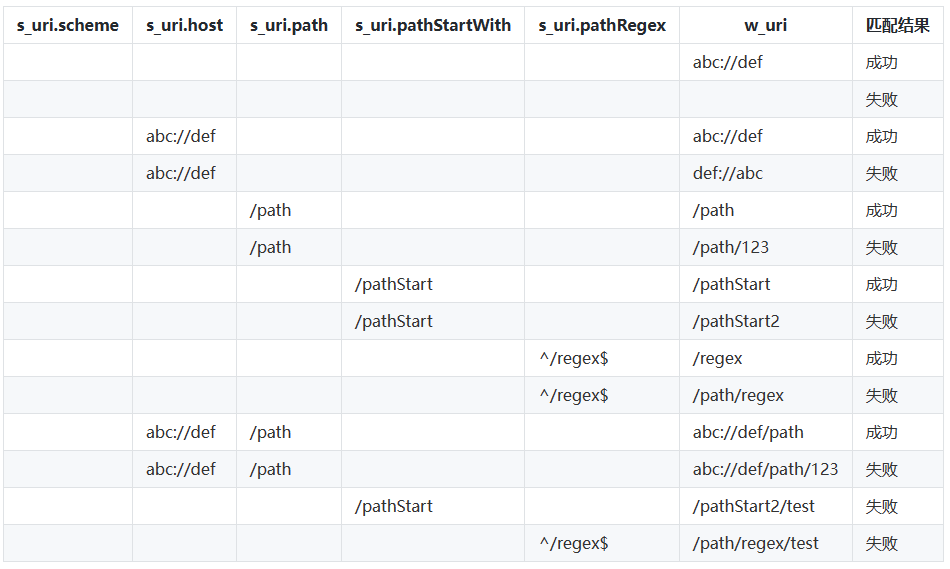This screenshot has width=950, height=569.
Task: Click the s_uri.scheme column header
Action: point(68,25)
